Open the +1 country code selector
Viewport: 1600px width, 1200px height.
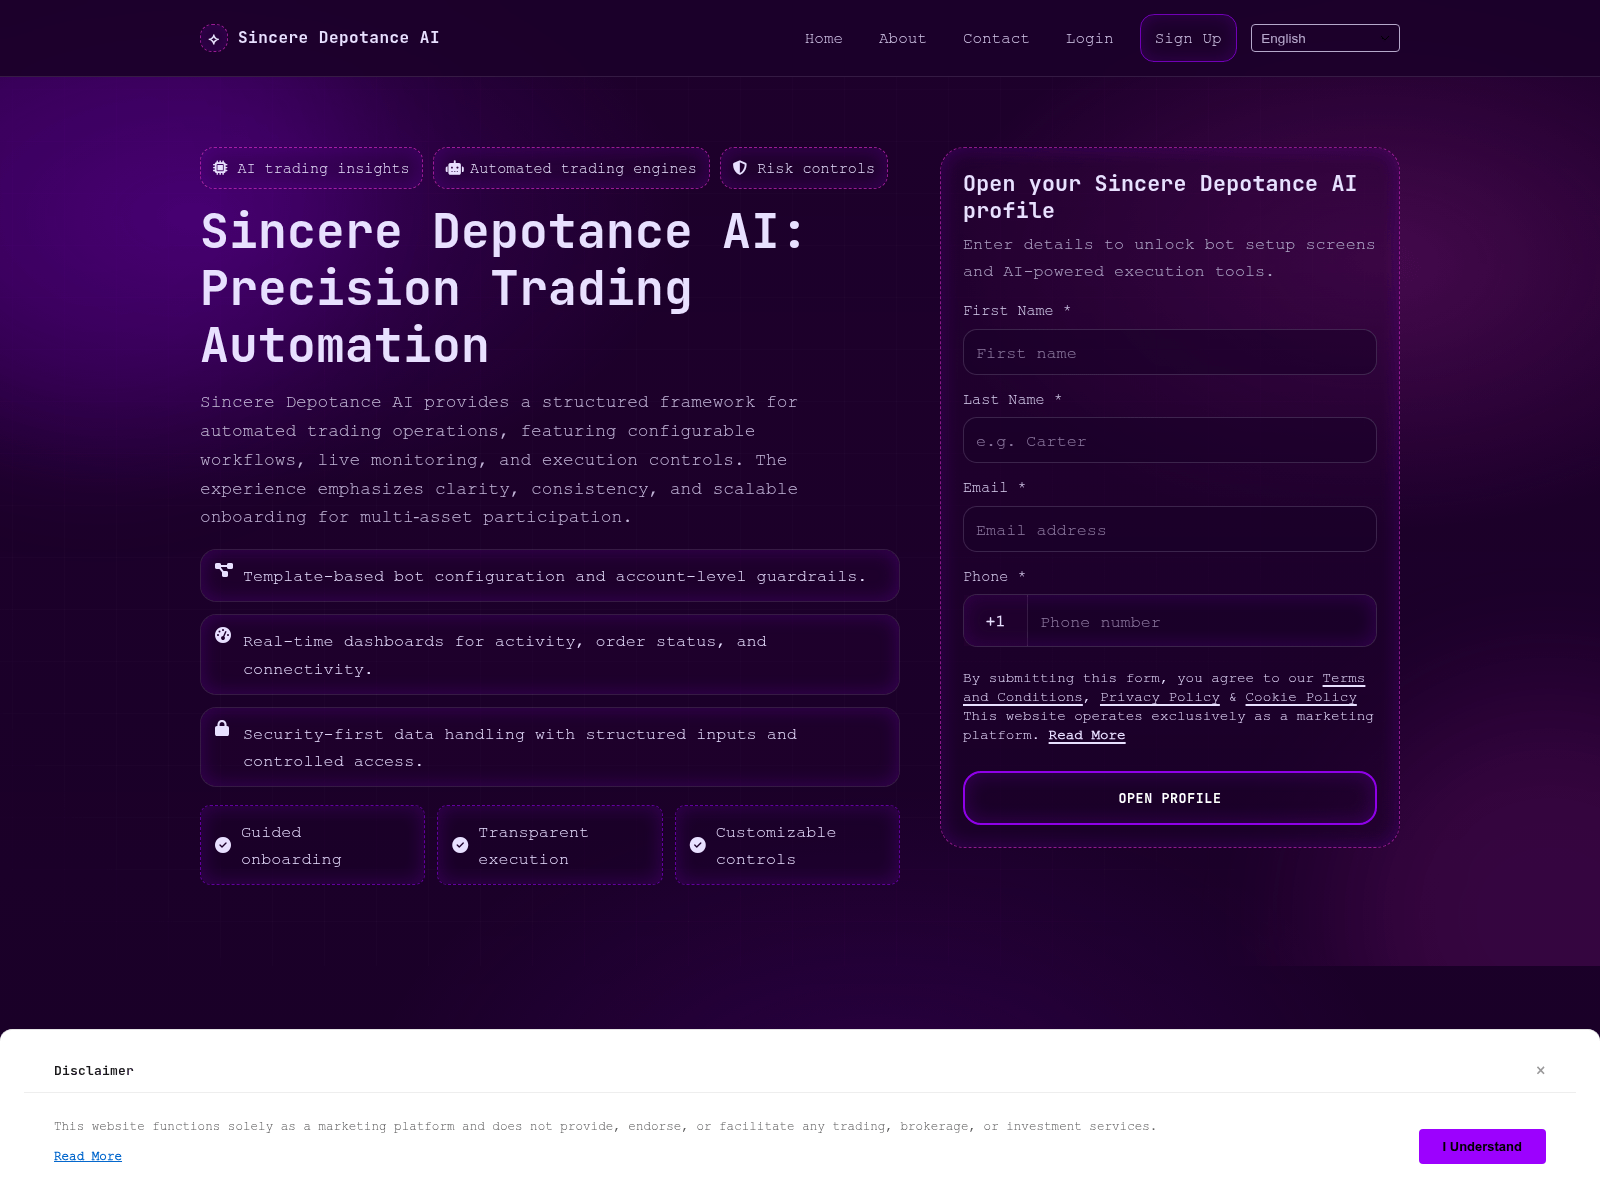(995, 621)
